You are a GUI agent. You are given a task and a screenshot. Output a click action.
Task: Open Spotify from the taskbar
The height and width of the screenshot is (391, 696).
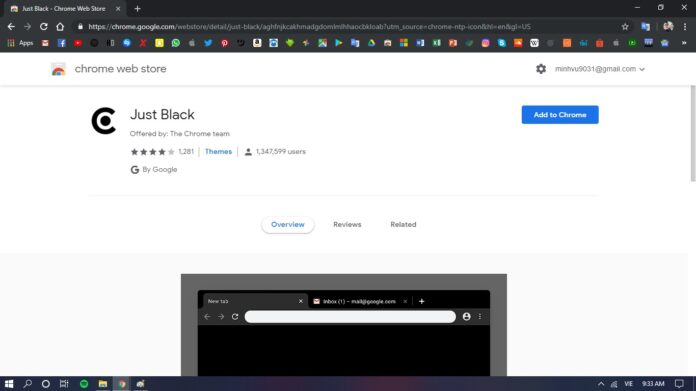pyautogui.click(x=84, y=384)
